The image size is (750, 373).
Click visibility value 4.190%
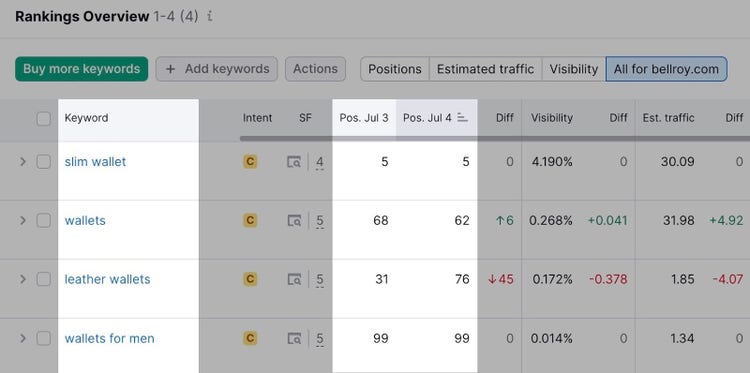(552, 162)
